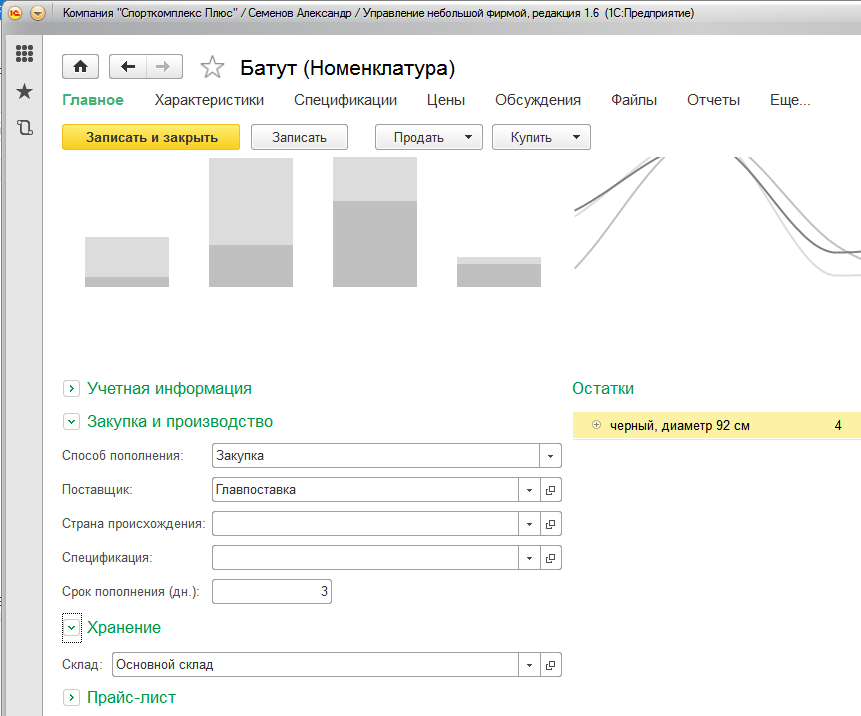Switch to the Цены tab

tap(446, 100)
